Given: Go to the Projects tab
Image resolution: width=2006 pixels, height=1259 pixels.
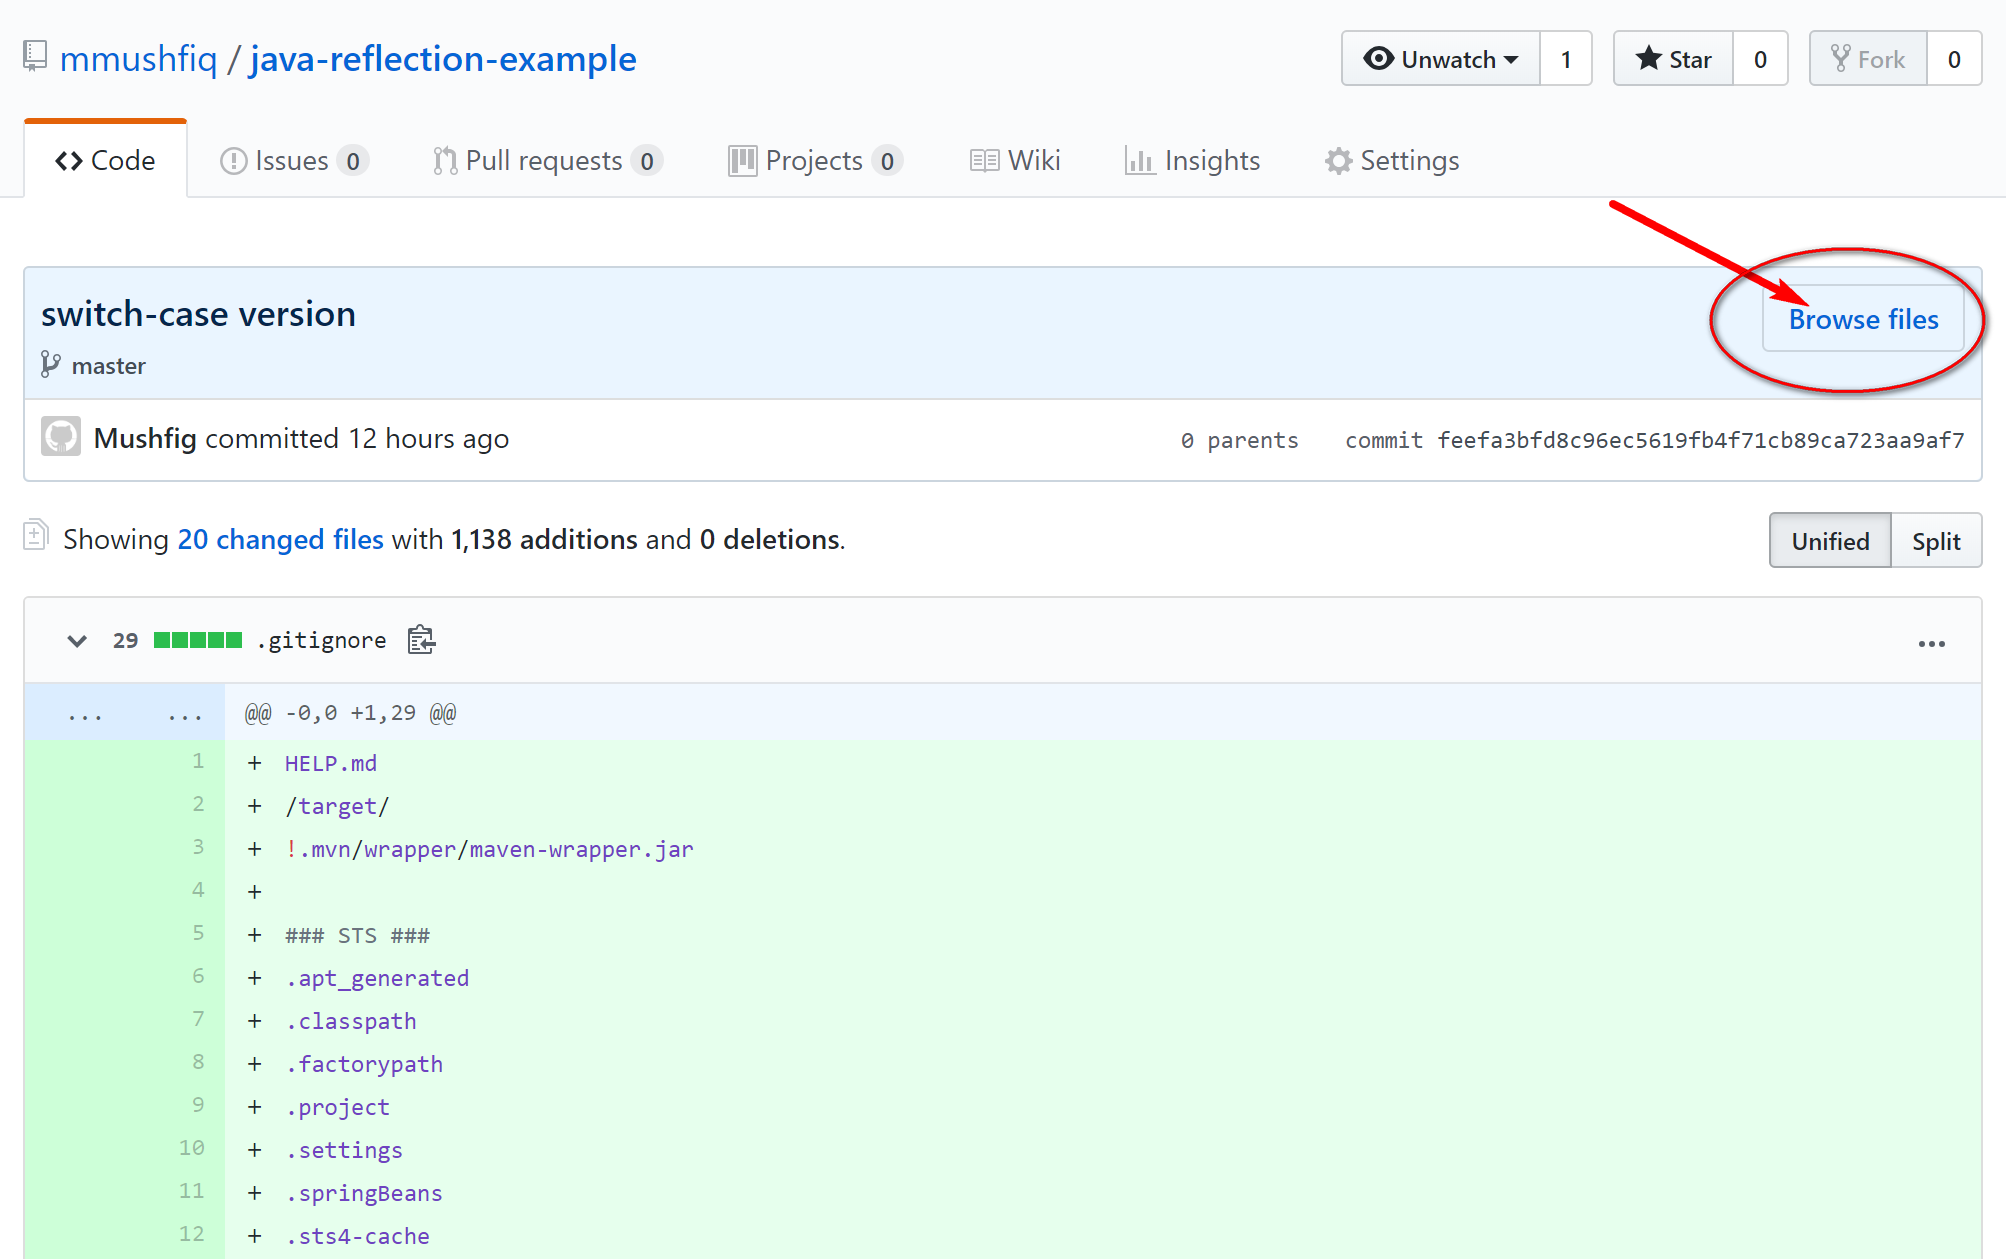Looking at the screenshot, I should coord(815,160).
